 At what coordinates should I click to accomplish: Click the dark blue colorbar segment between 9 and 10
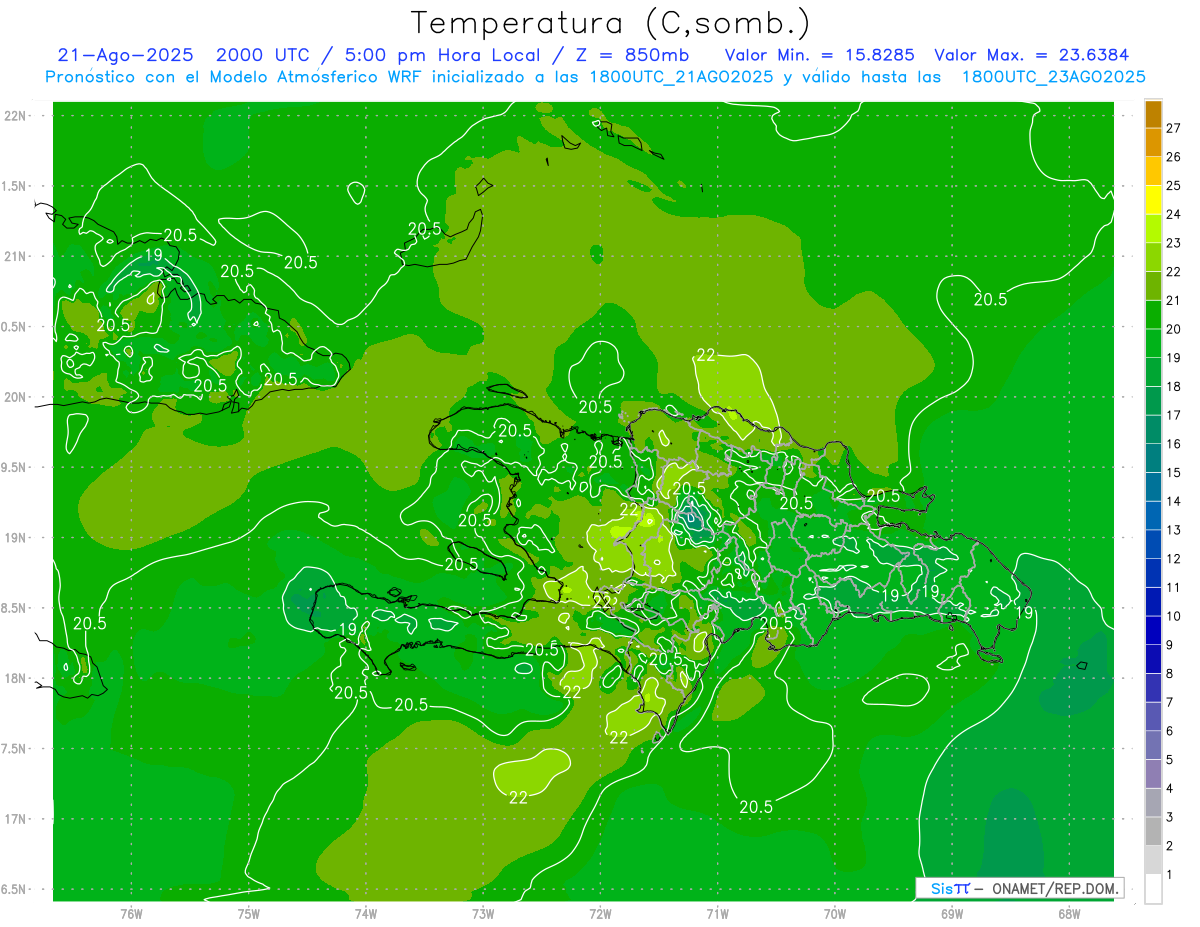click(1153, 631)
